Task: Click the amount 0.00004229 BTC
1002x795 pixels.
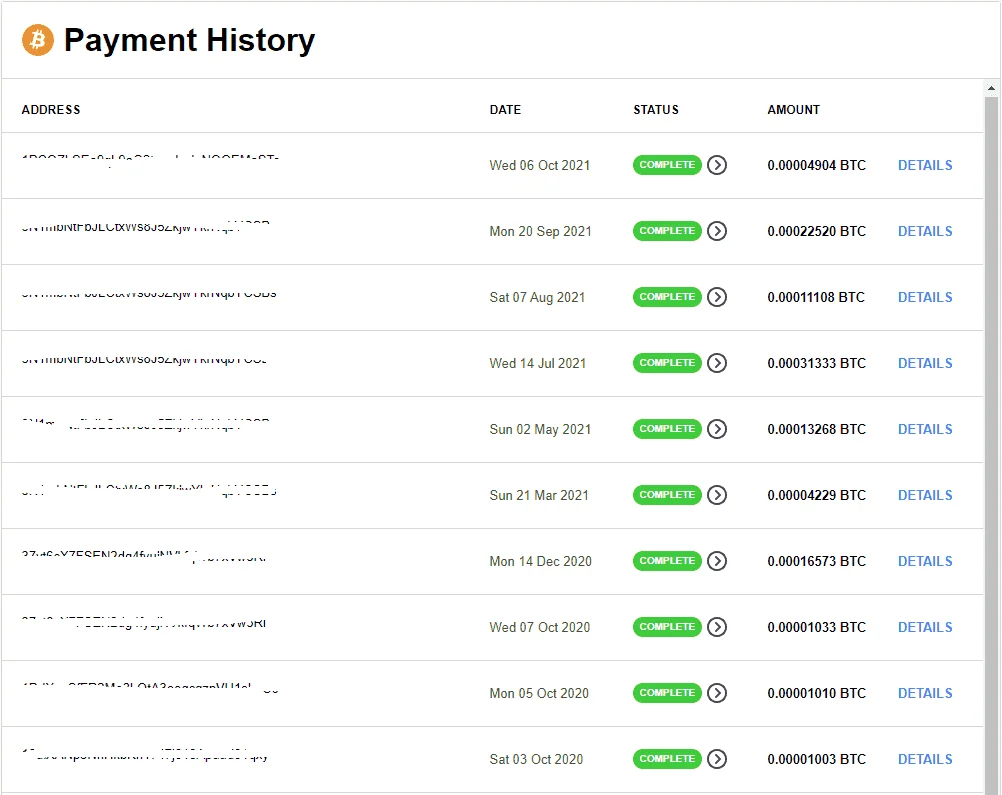Action: point(817,495)
